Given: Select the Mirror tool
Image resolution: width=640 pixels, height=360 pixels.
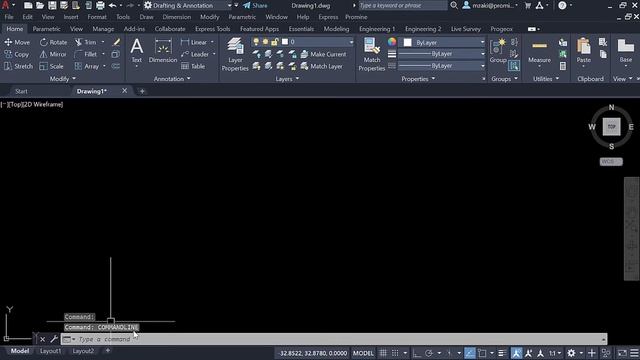Looking at the screenshot, I should tap(53, 54).
